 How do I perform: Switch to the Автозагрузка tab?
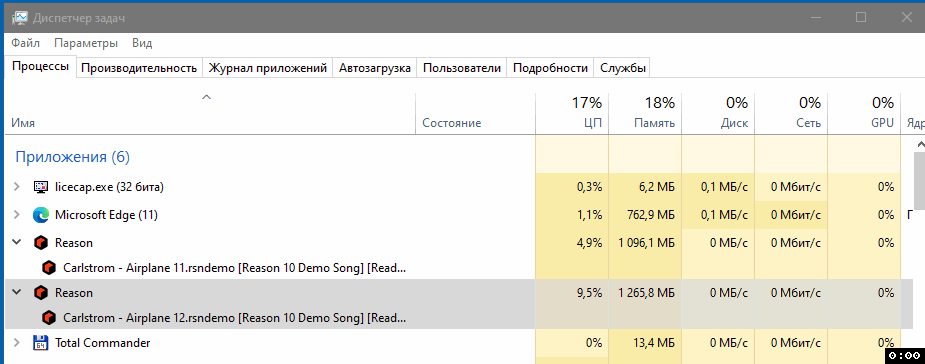pyautogui.click(x=375, y=68)
